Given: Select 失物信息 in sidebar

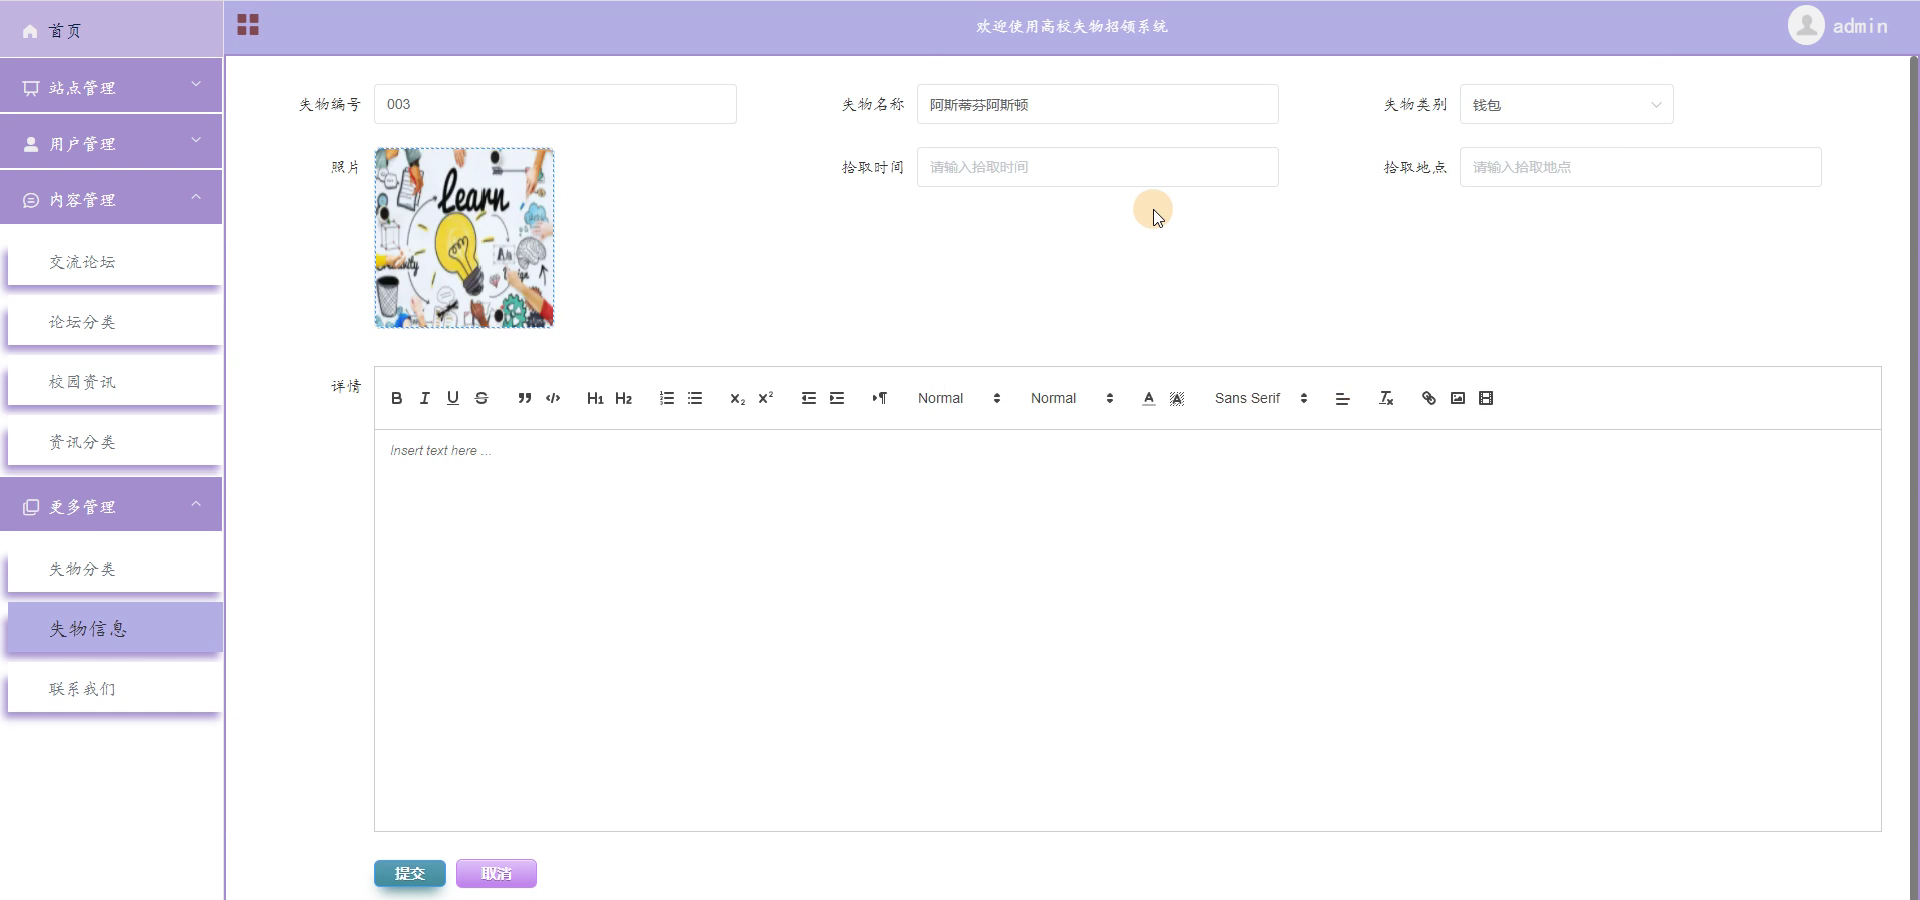Looking at the screenshot, I should click(115, 629).
